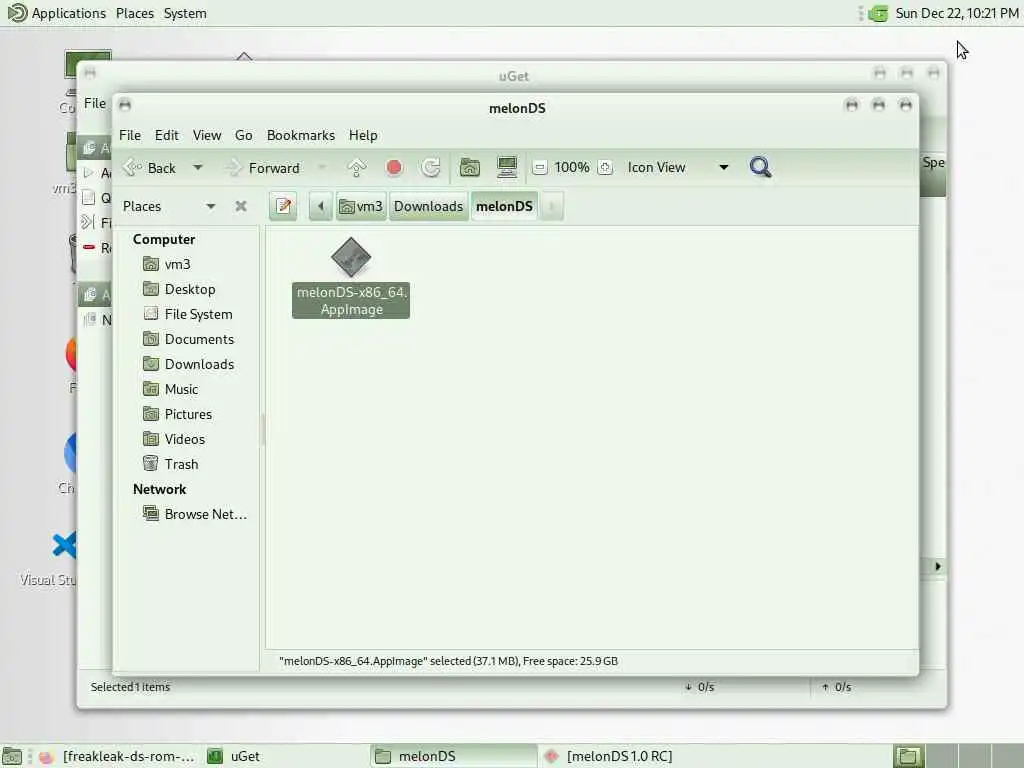Open vm3 home in the sidebar
Screen dimensions: 1024x768
coord(189,264)
